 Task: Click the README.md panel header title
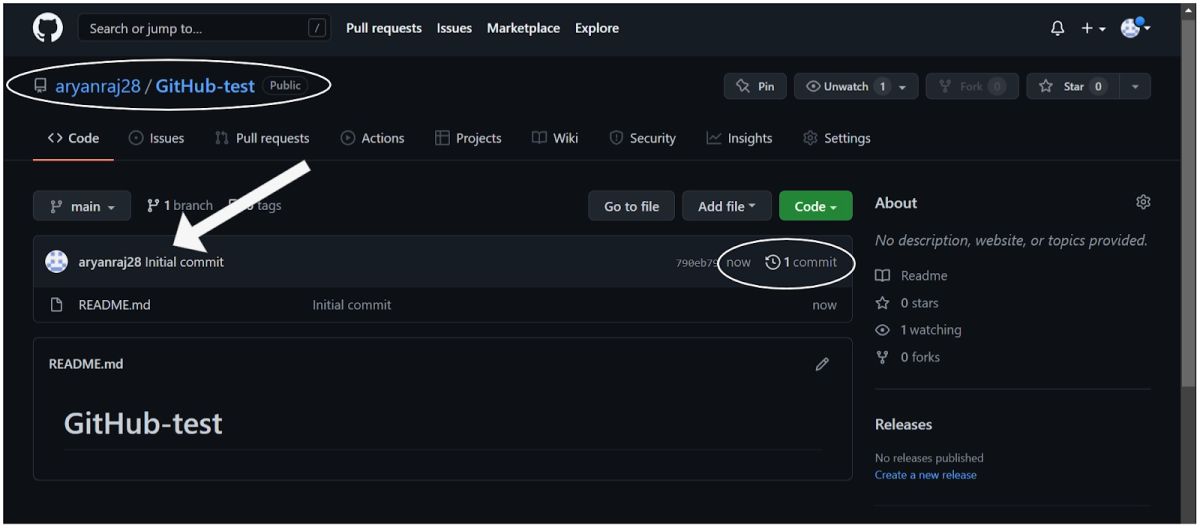(86, 364)
